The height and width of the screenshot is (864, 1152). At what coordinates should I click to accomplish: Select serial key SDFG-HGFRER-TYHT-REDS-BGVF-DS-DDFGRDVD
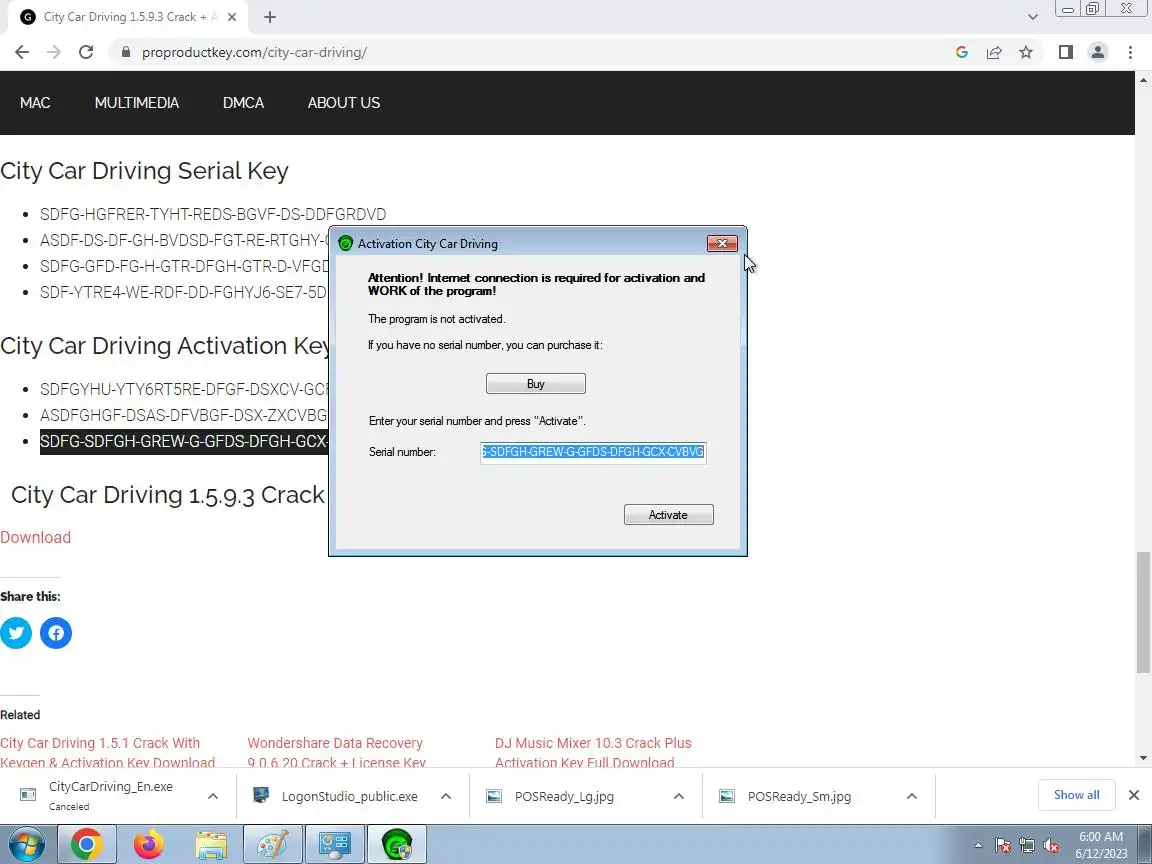[x=213, y=214]
